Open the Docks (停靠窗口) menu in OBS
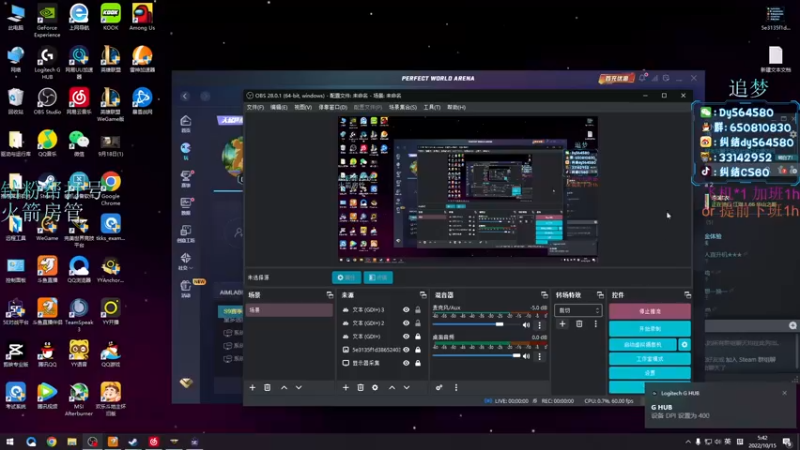The image size is (800, 450). coord(333,107)
